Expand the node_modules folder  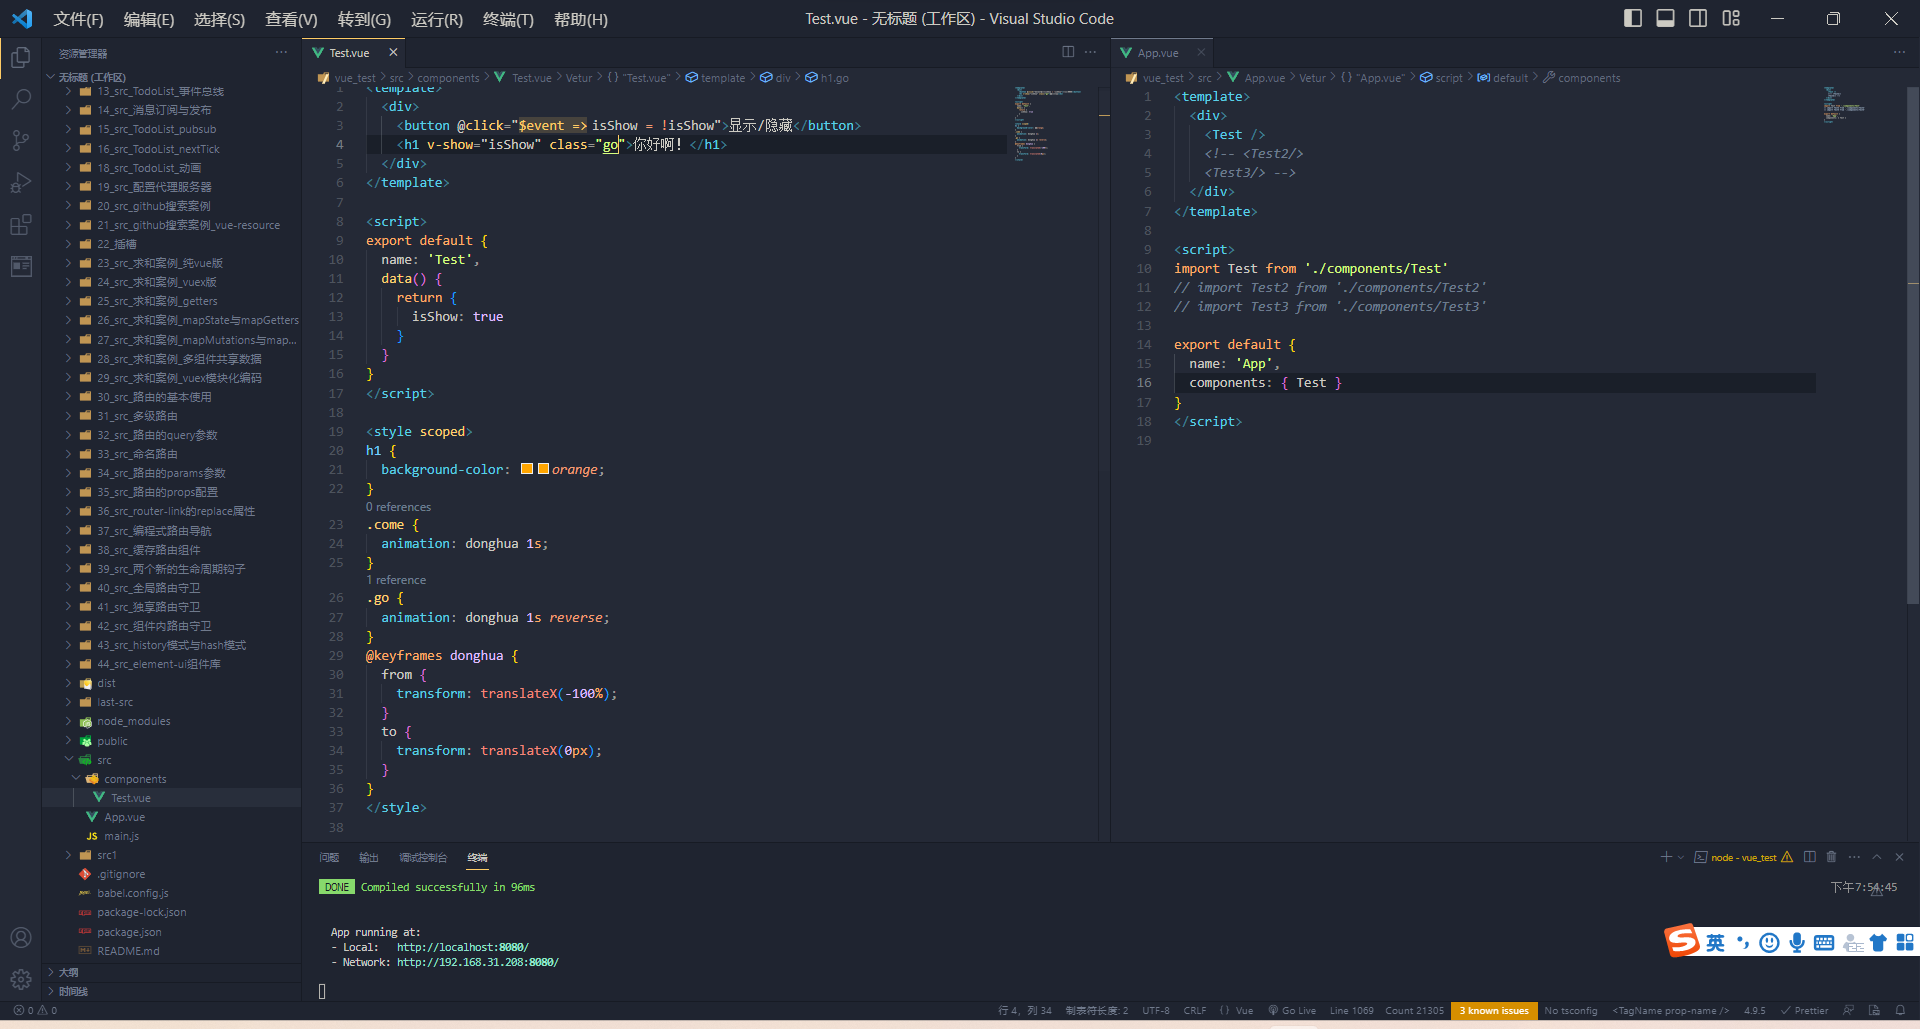pos(69,721)
